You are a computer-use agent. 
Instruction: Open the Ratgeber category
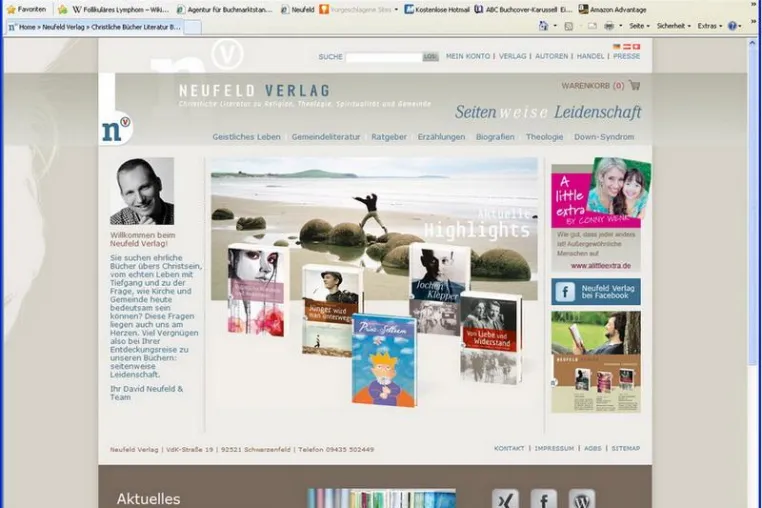click(389, 137)
